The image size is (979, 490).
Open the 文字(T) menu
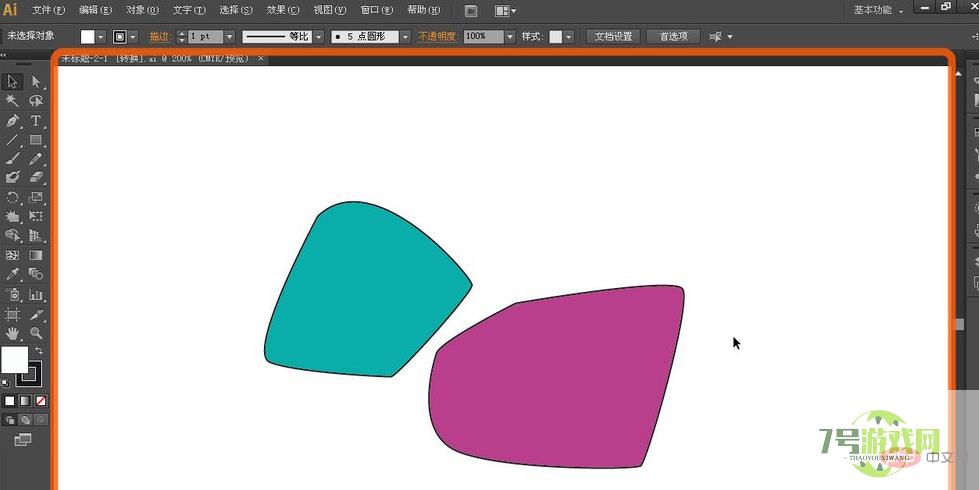tap(189, 10)
